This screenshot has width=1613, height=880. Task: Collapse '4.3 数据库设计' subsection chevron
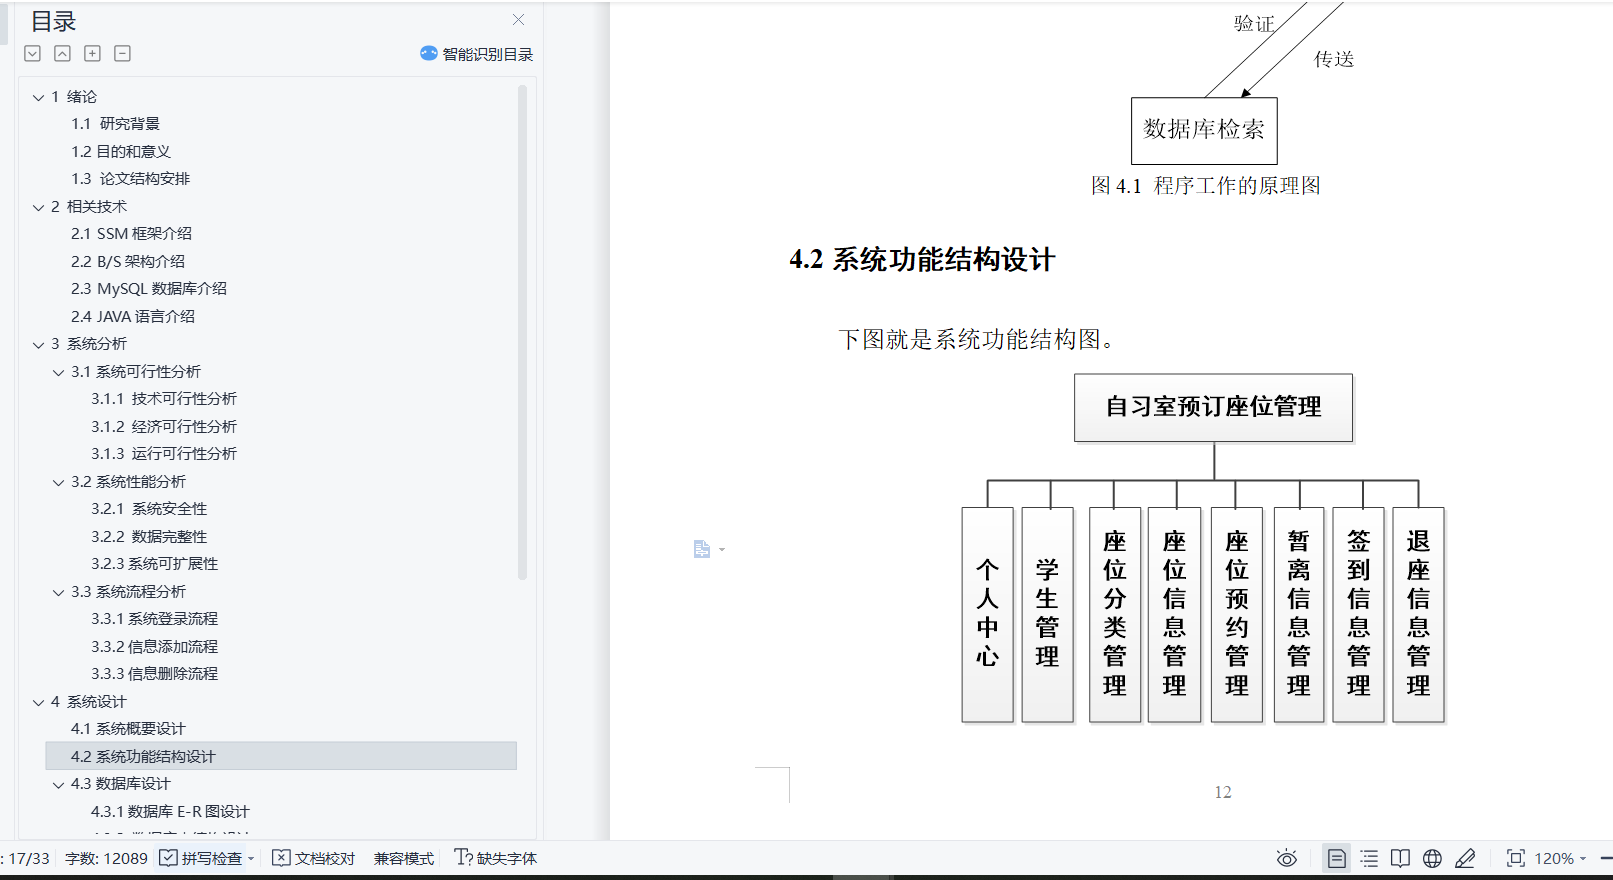coord(58,784)
